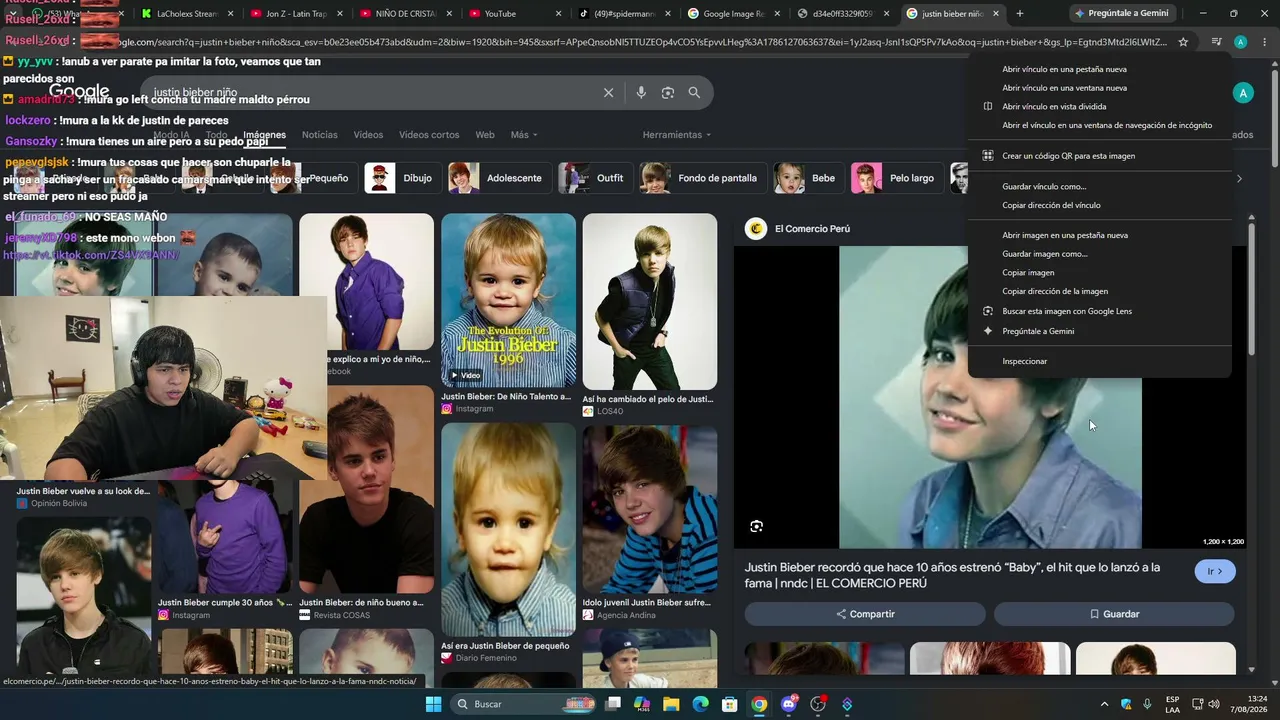Filter images by the Bebe chip
The width and height of the screenshot is (1280, 720).
click(808, 178)
